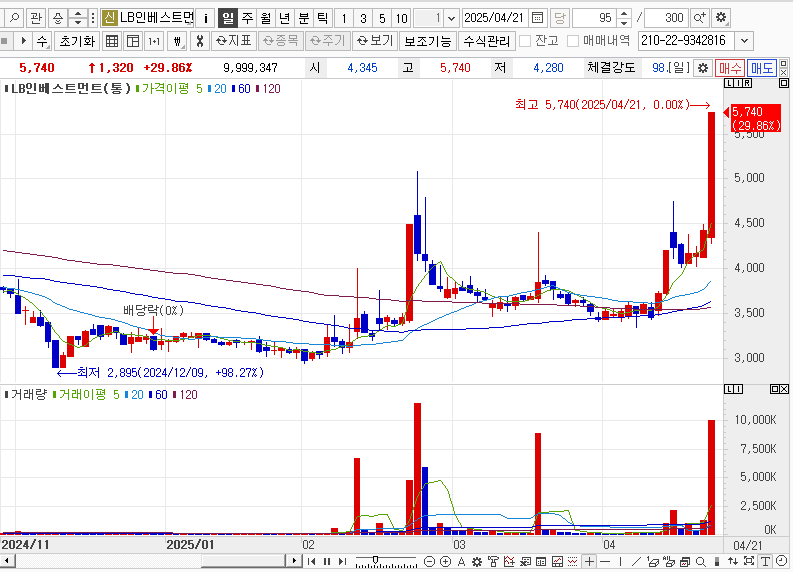Click the grid layout icon next to 초기화
The width and height of the screenshot is (793, 572).
[112, 41]
